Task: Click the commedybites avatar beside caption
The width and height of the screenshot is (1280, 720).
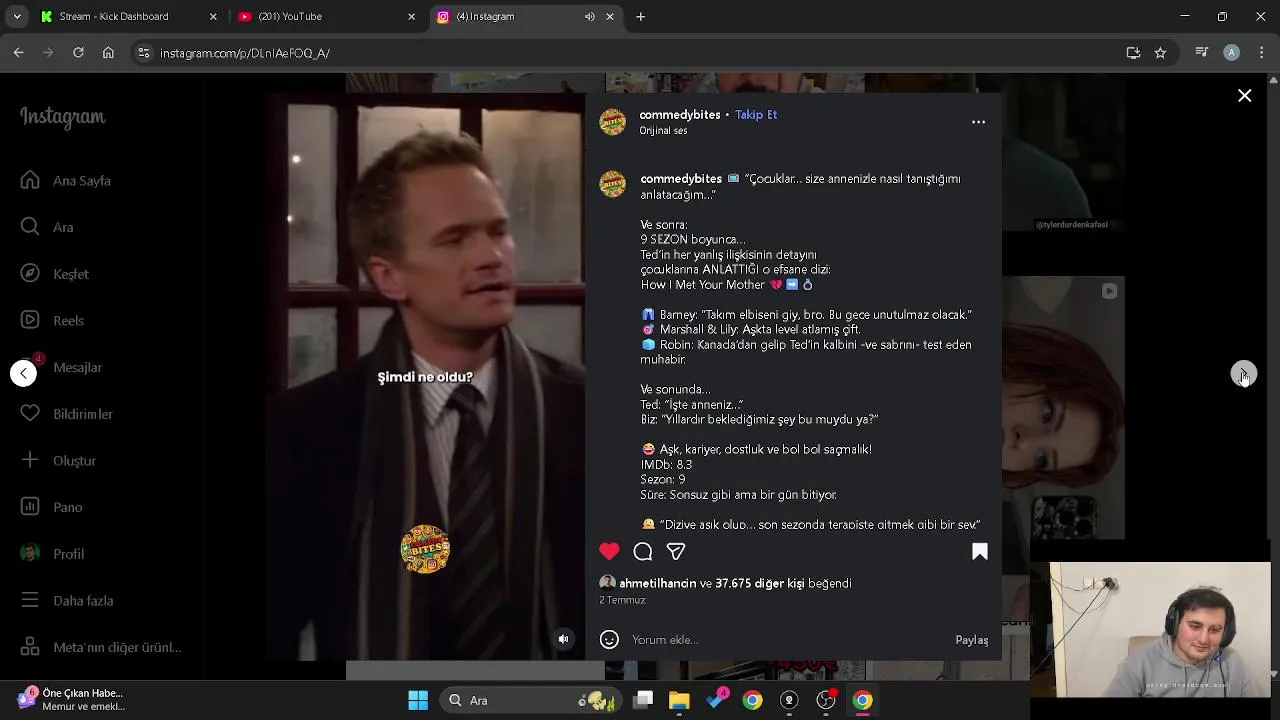Action: tap(612, 183)
